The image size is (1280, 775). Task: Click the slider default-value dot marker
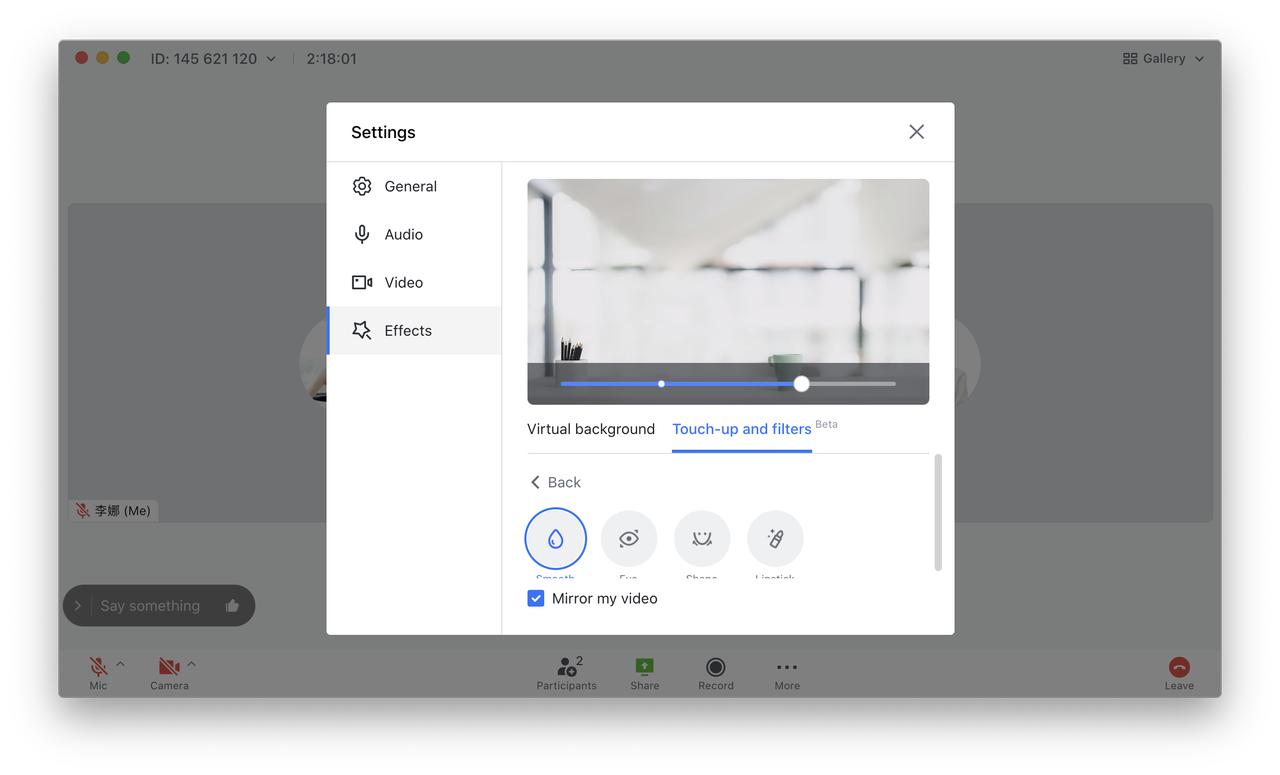tap(661, 384)
